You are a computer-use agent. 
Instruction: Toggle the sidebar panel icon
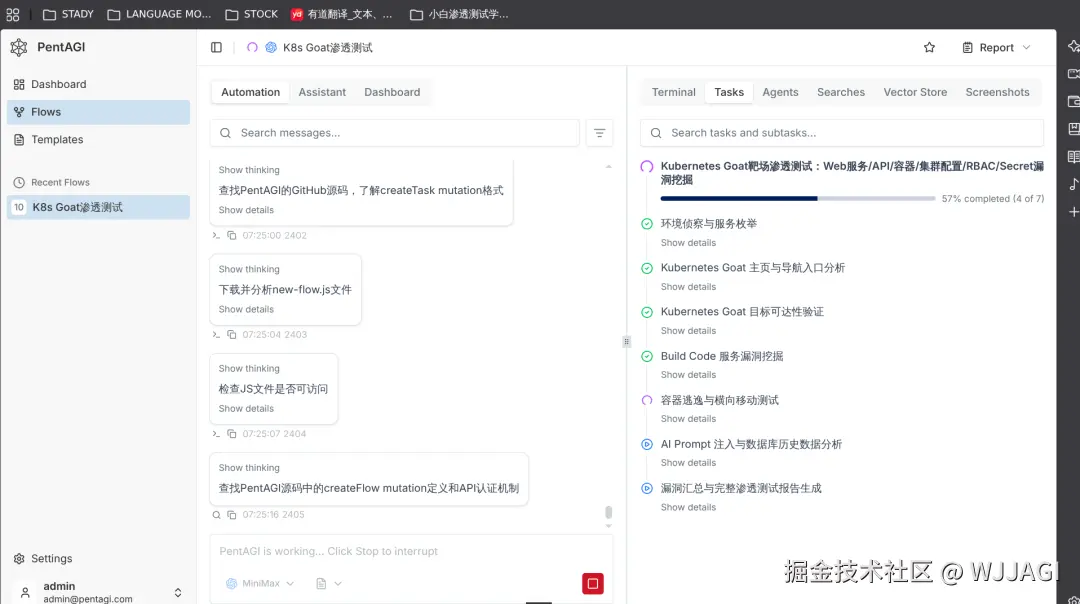pos(216,48)
